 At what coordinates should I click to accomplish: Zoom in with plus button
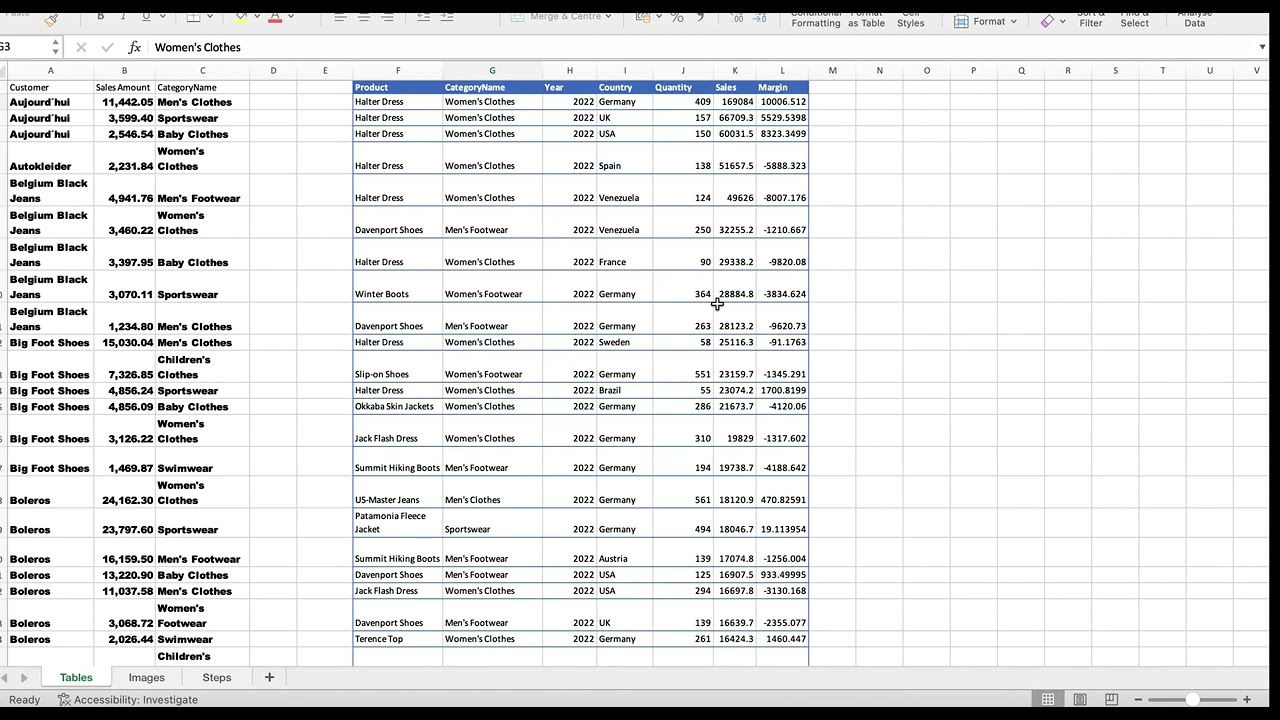[x=1246, y=699]
